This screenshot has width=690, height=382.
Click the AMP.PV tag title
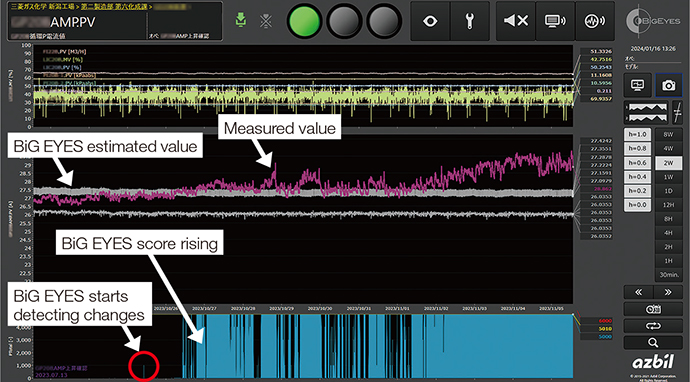[72, 22]
